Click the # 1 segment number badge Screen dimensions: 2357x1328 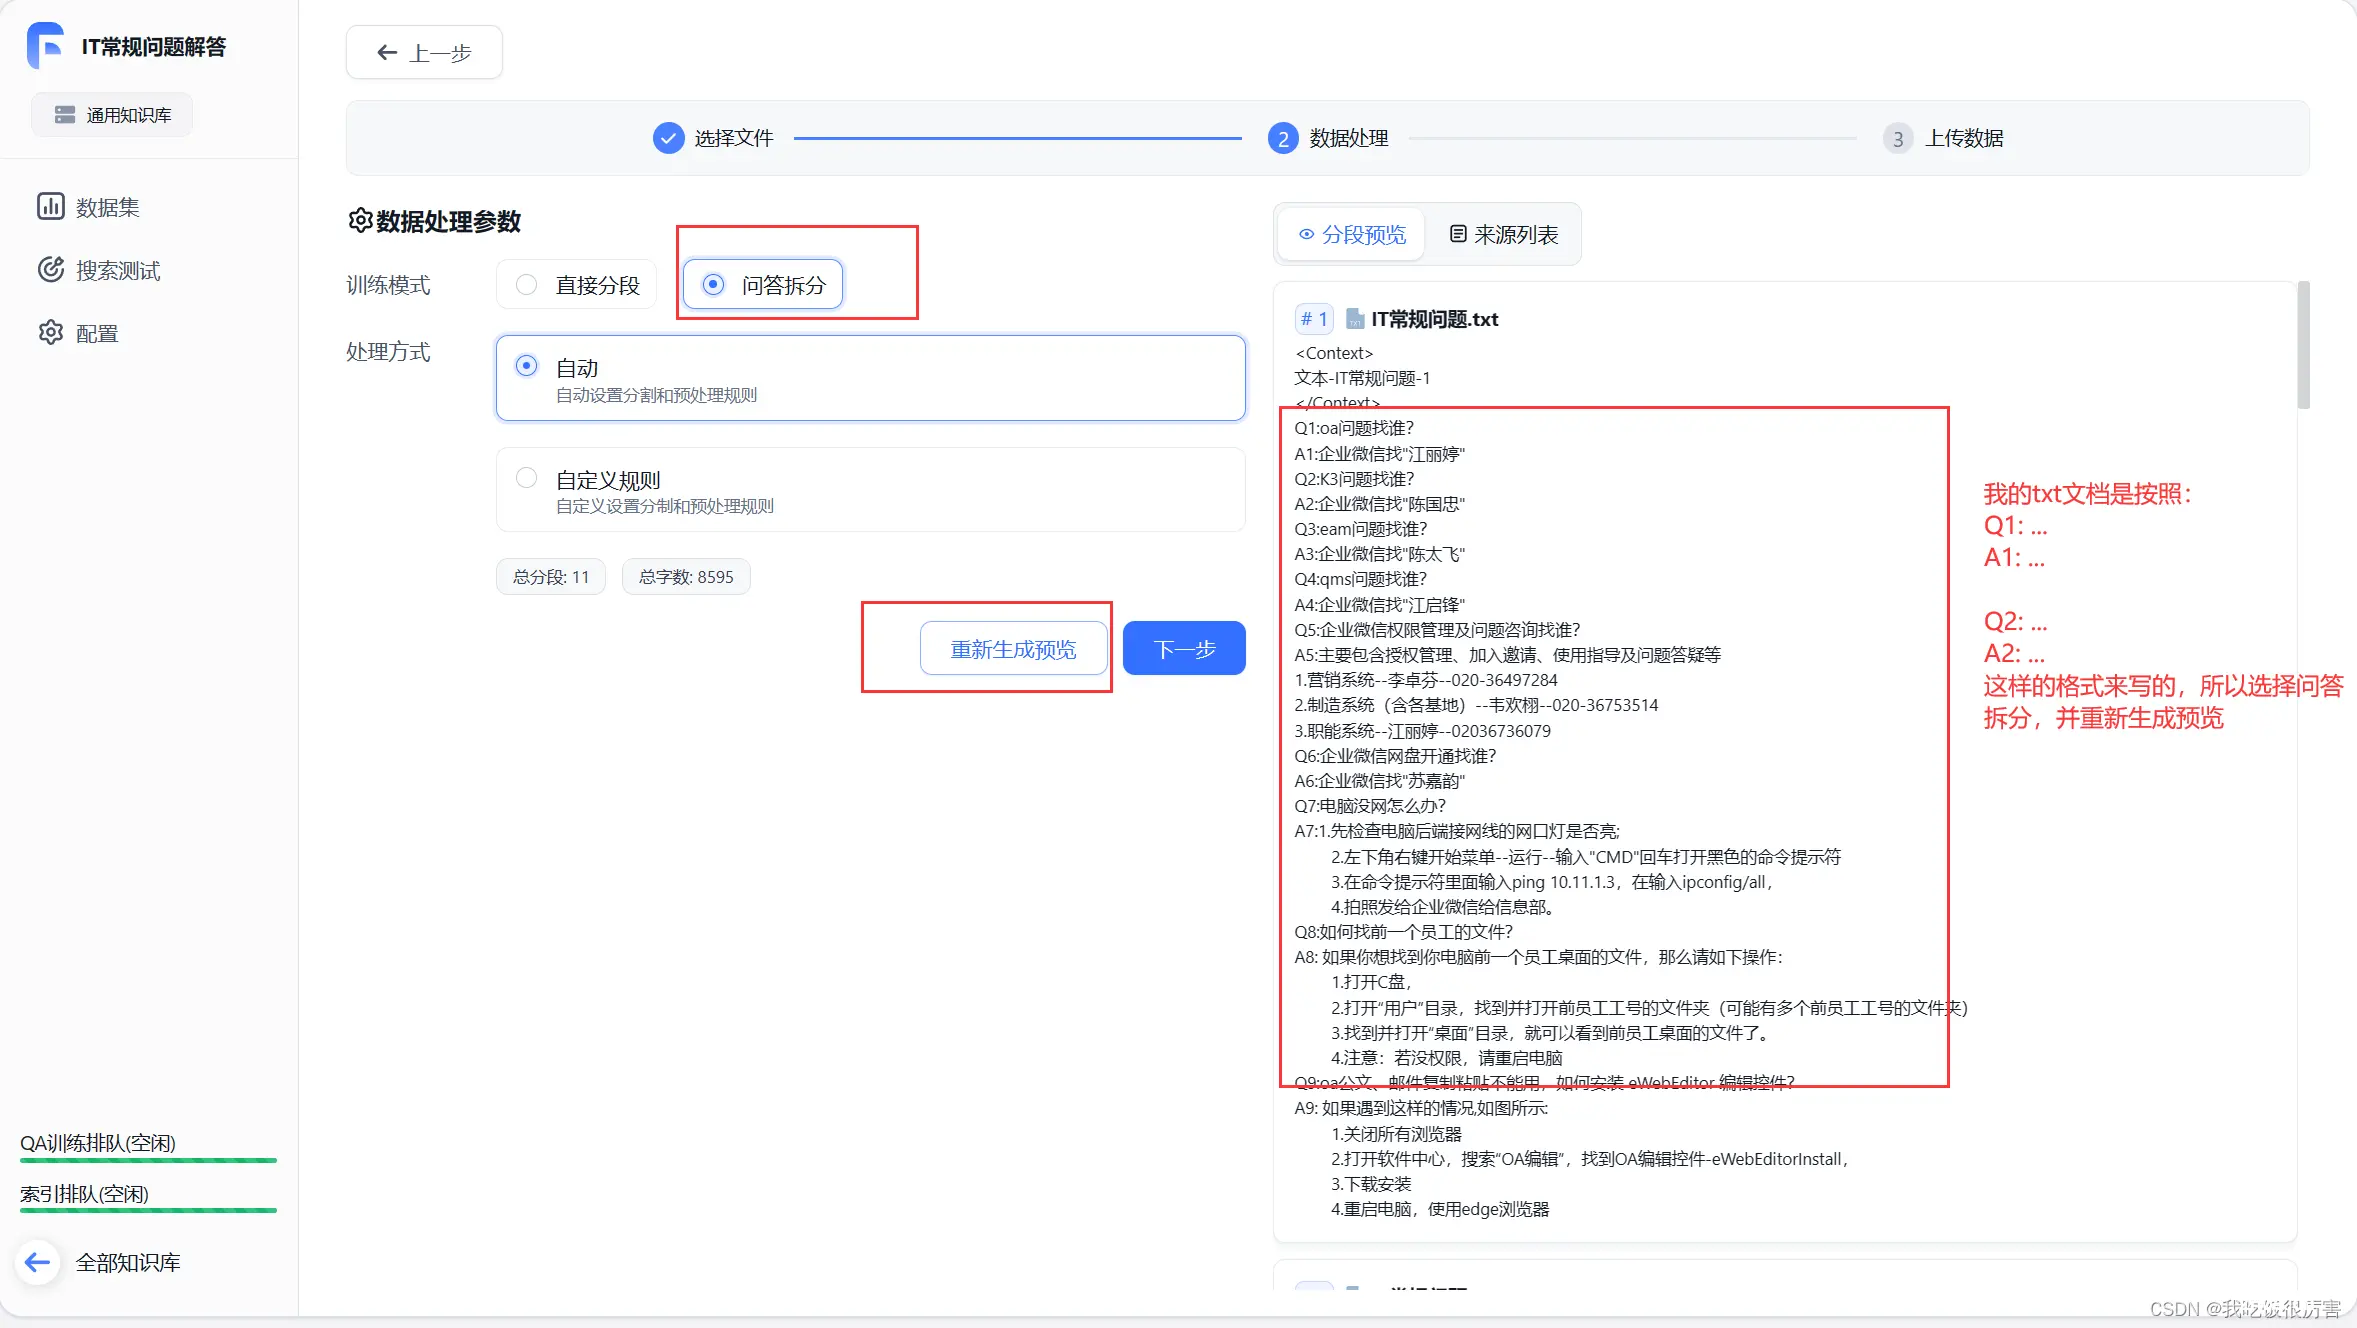click(x=1314, y=319)
